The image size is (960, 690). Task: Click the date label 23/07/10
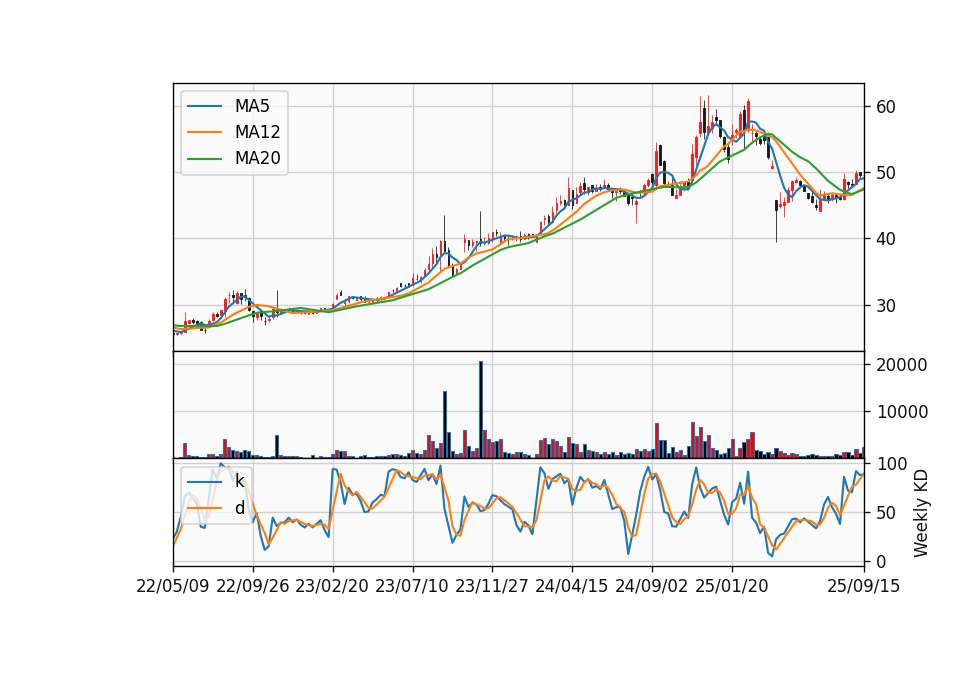coord(412,586)
